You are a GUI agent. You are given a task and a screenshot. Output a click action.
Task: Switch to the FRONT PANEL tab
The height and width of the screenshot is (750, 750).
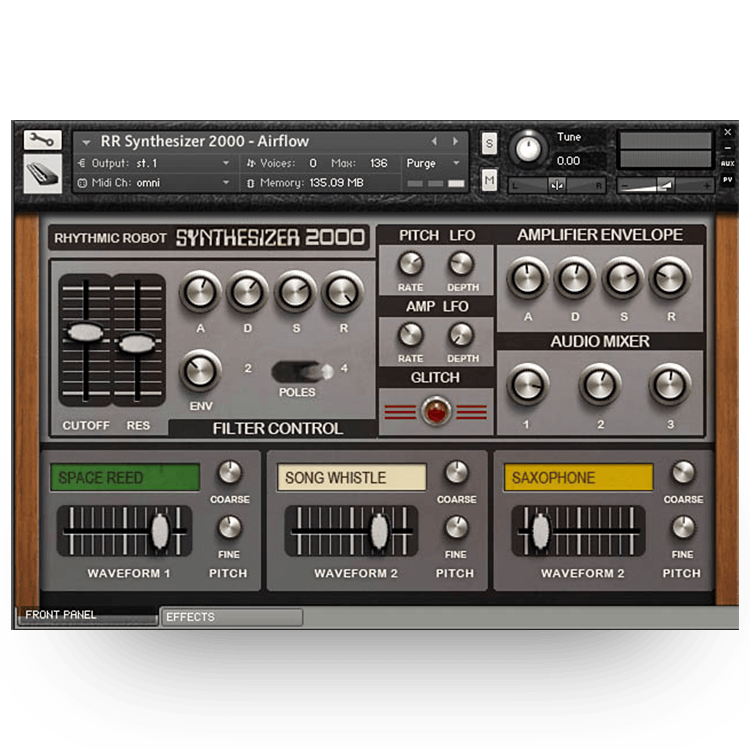88,616
